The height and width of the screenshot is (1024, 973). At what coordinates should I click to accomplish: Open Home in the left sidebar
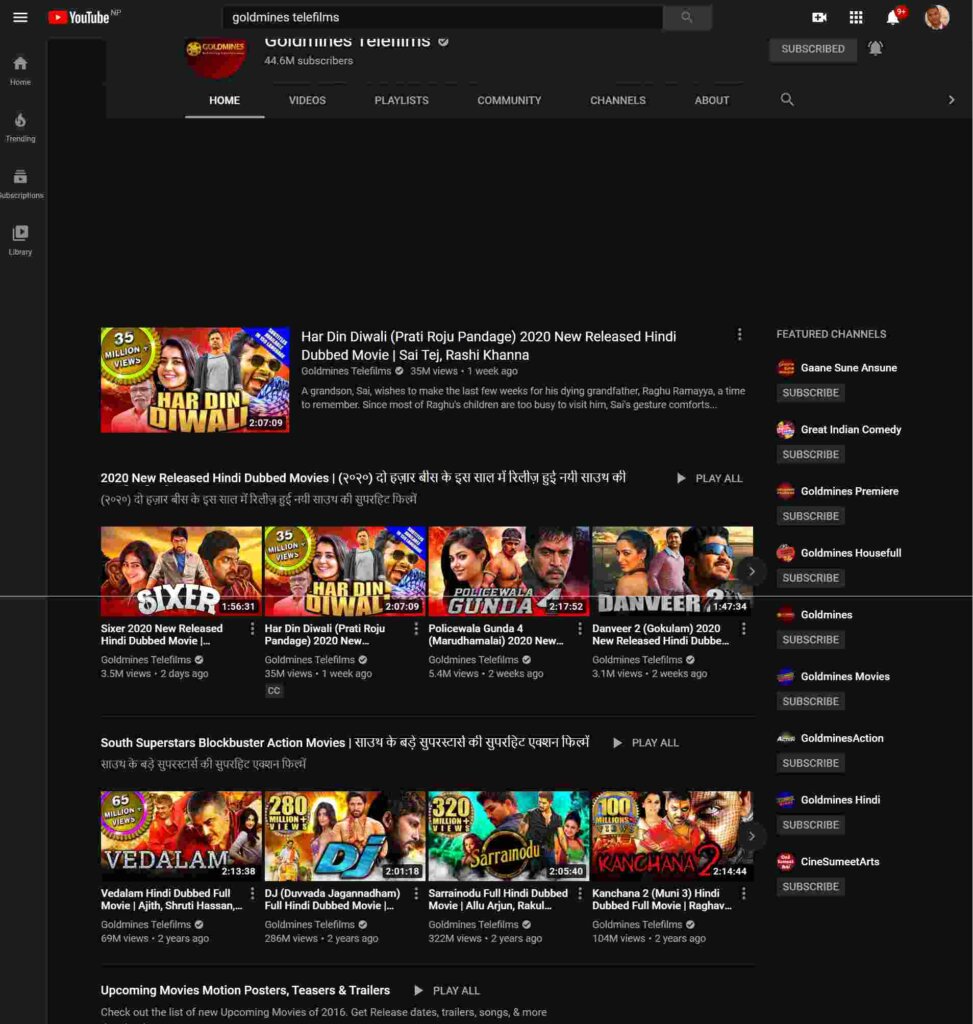pos(20,71)
